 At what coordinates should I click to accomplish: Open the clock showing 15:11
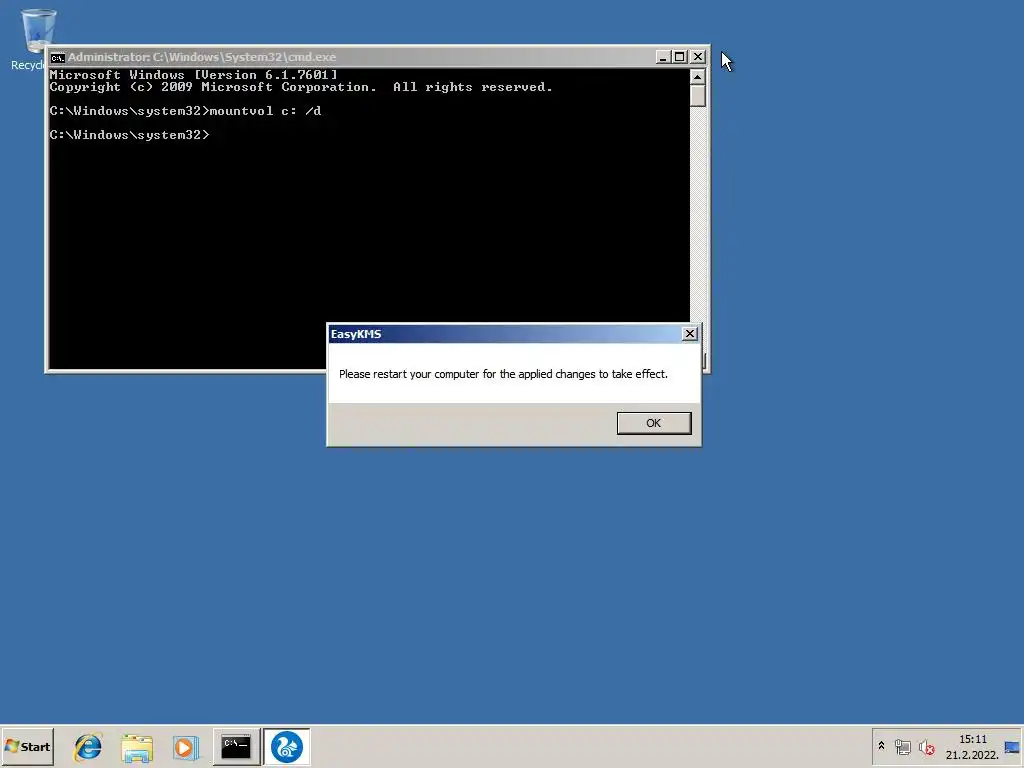[972, 747]
